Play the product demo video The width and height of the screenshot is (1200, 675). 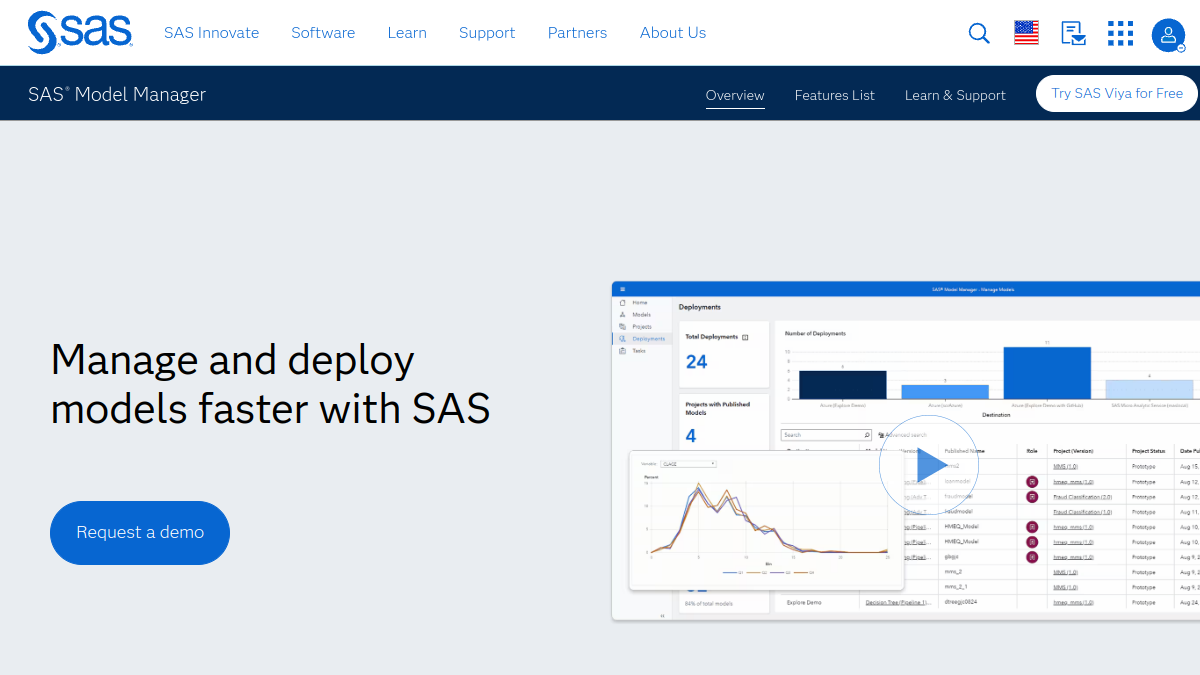(x=931, y=465)
